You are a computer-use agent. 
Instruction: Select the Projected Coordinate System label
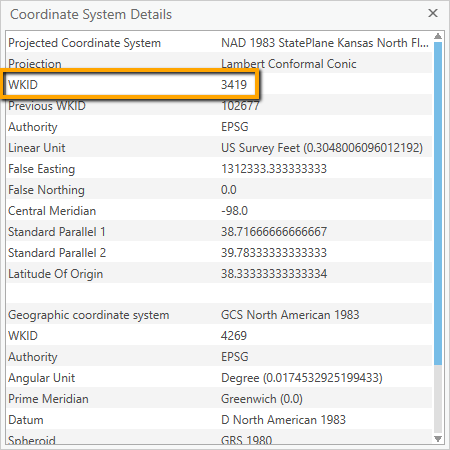click(85, 43)
